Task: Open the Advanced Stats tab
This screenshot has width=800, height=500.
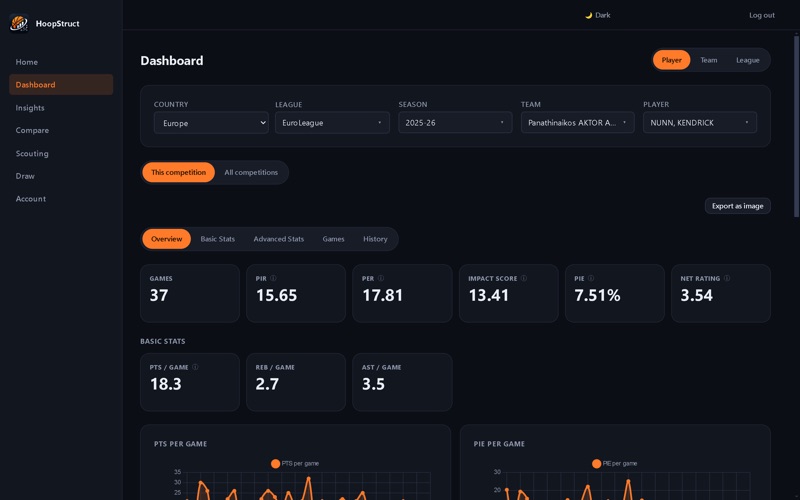Action: click(x=279, y=239)
